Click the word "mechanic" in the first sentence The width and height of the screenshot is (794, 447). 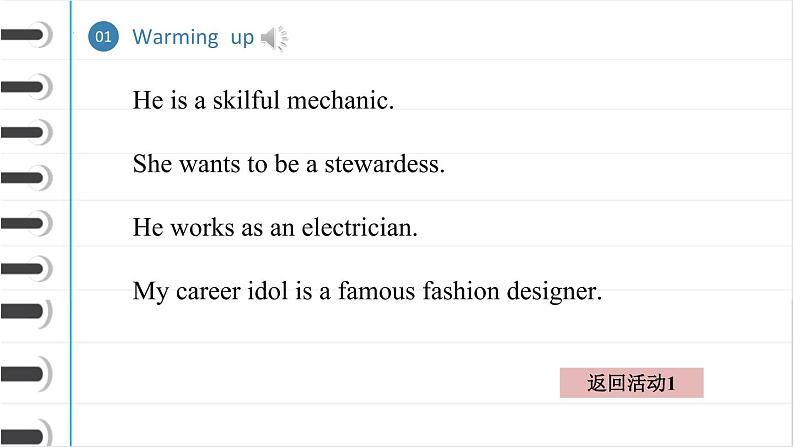[x=343, y=100]
